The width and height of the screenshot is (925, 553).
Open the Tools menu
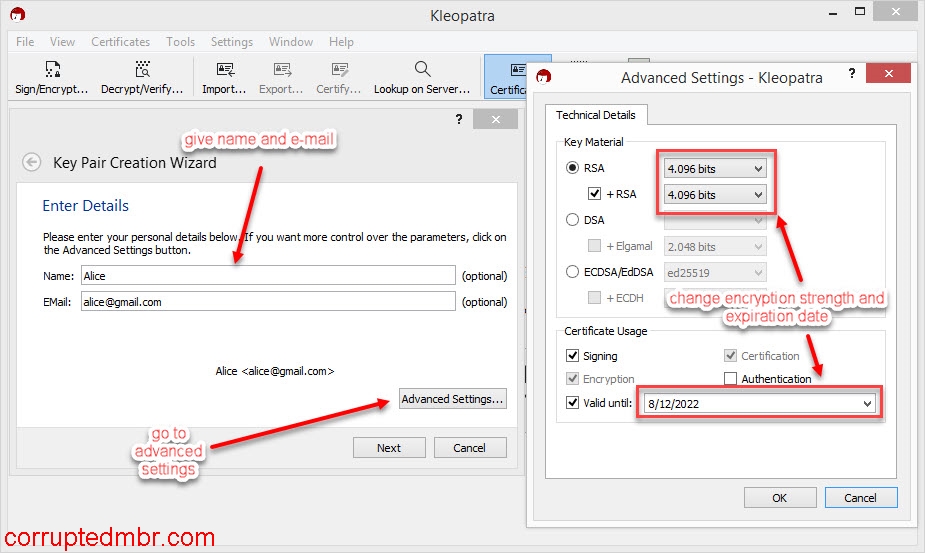coord(180,42)
